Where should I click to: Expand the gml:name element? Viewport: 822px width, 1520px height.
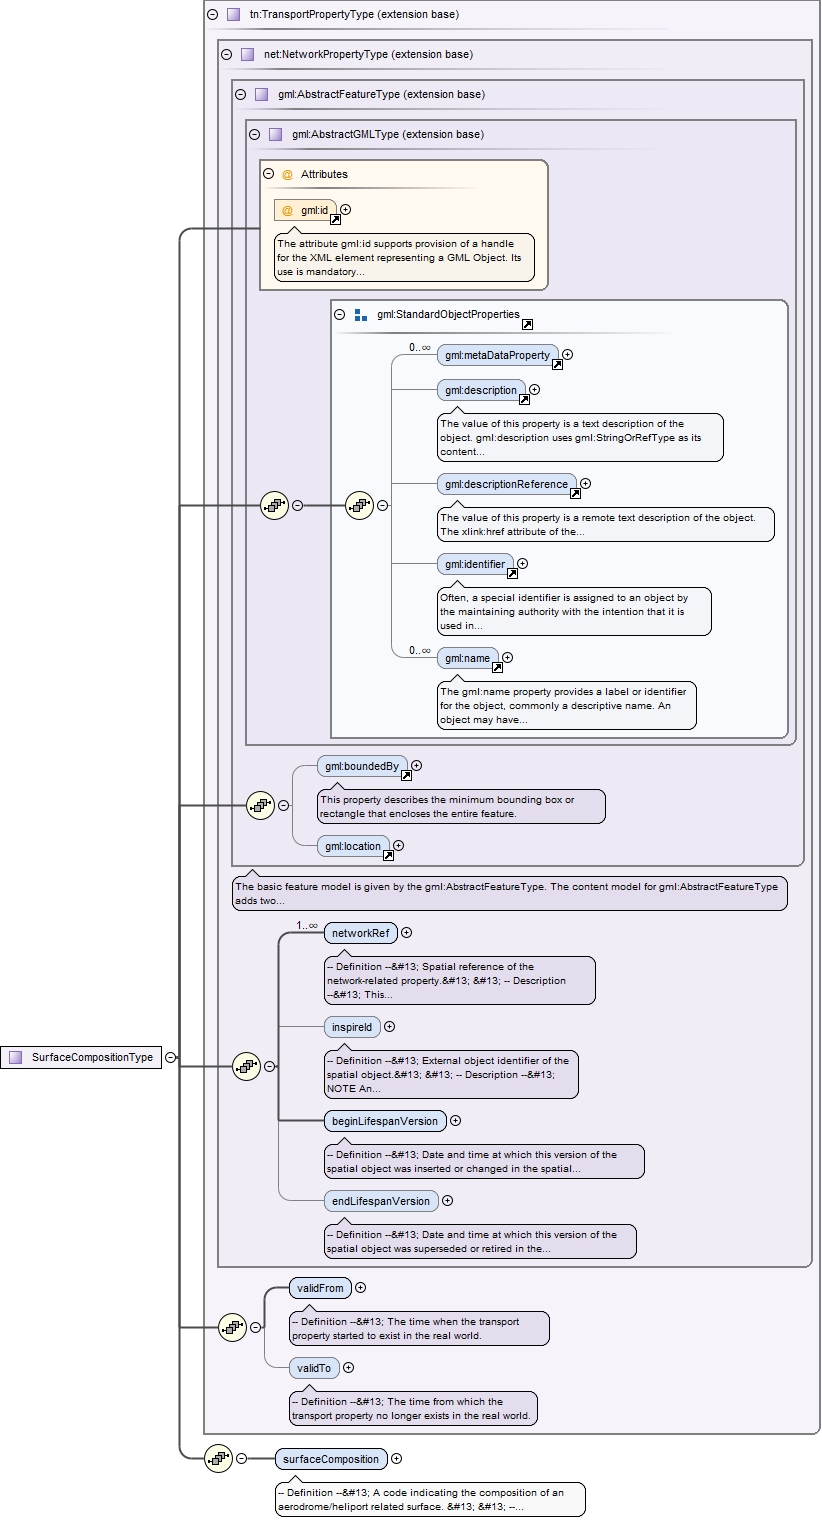[x=507, y=658]
